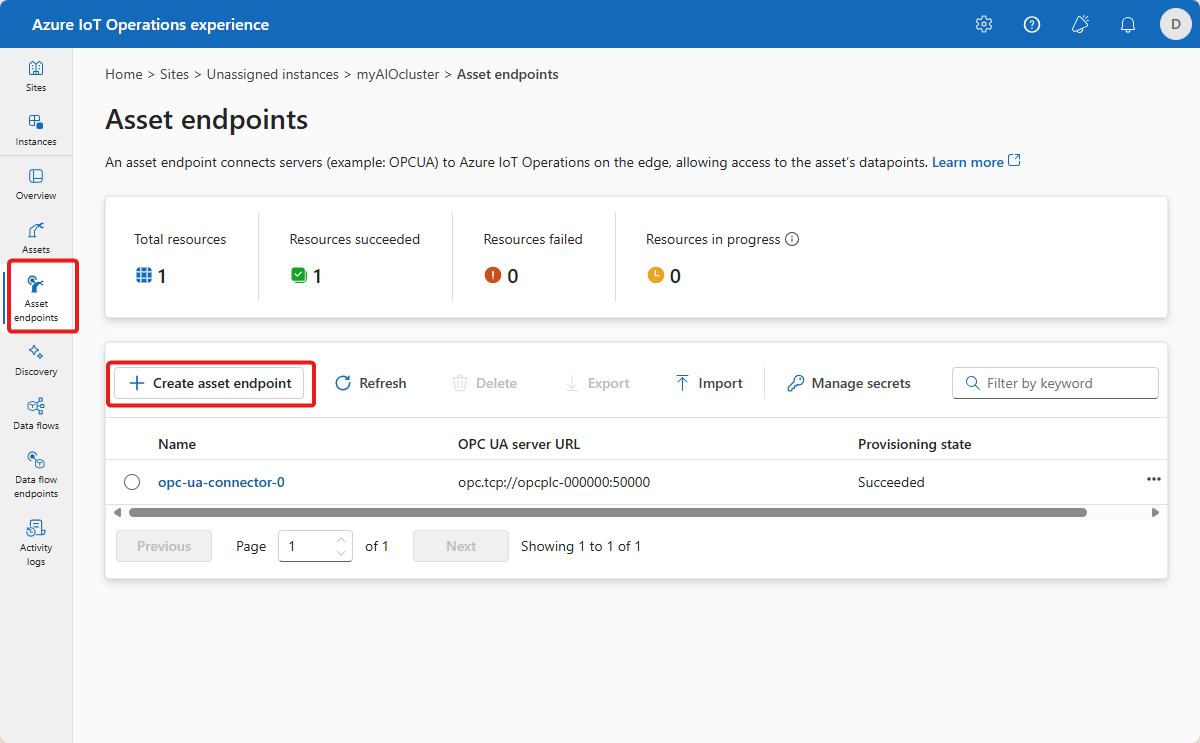This screenshot has height=743, width=1200.
Task: Open the Learn more link
Action: click(967, 162)
